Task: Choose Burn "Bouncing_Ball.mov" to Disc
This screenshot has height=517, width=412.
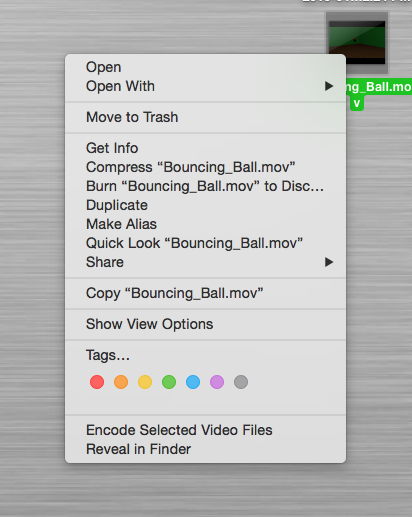Action: [205, 186]
